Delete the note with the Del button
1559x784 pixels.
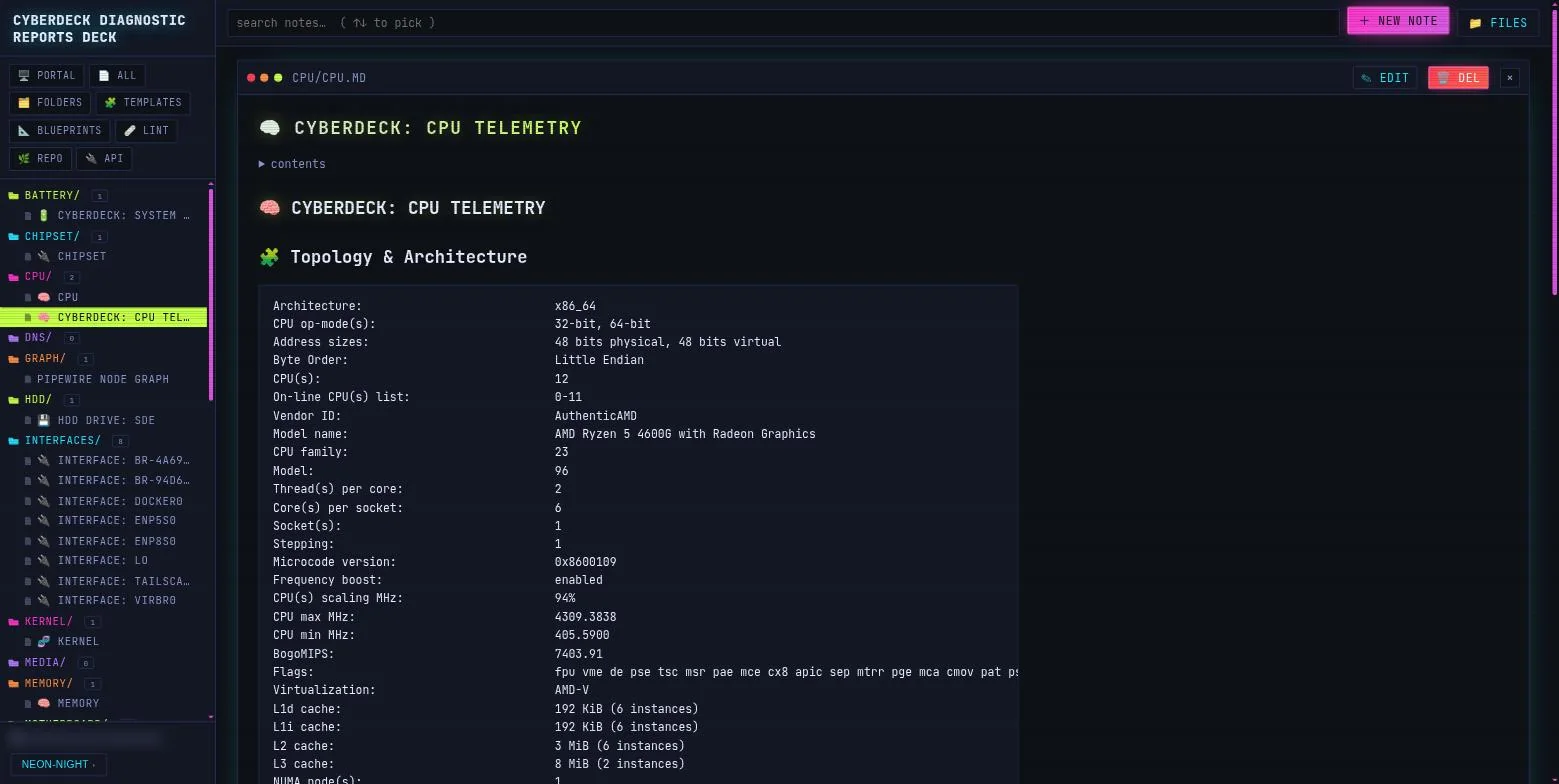pyautogui.click(x=1458, y=77)
